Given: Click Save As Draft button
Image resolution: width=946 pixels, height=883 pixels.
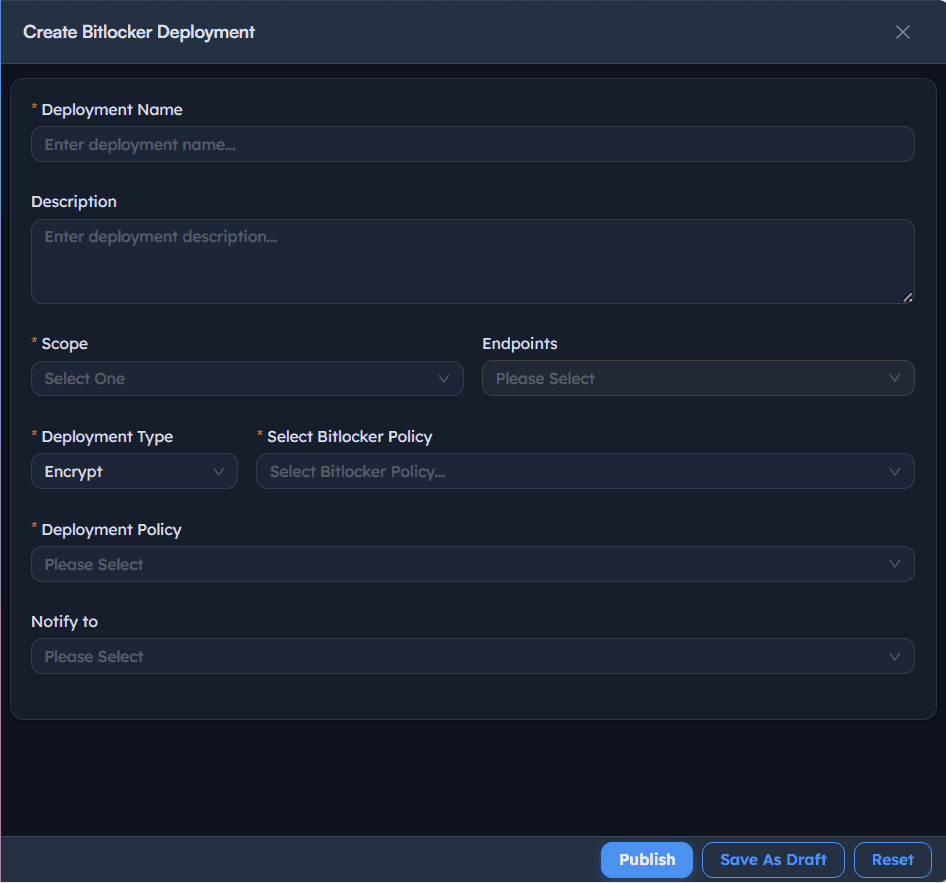Looking at the screenshot, I should [773, 859].
